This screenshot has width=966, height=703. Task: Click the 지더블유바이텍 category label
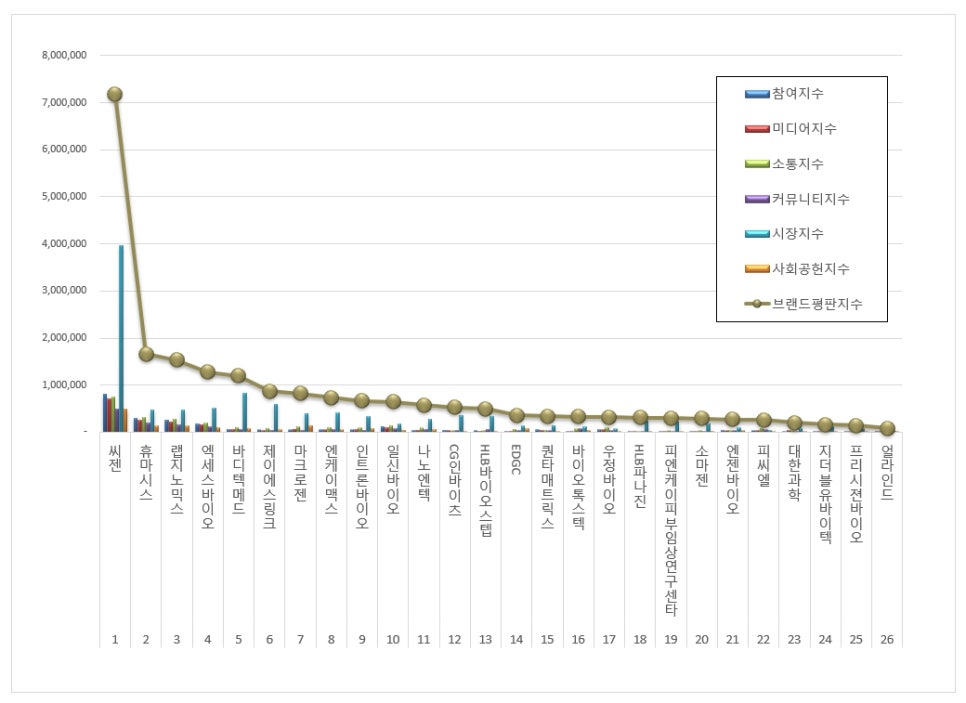click(825, 494)
